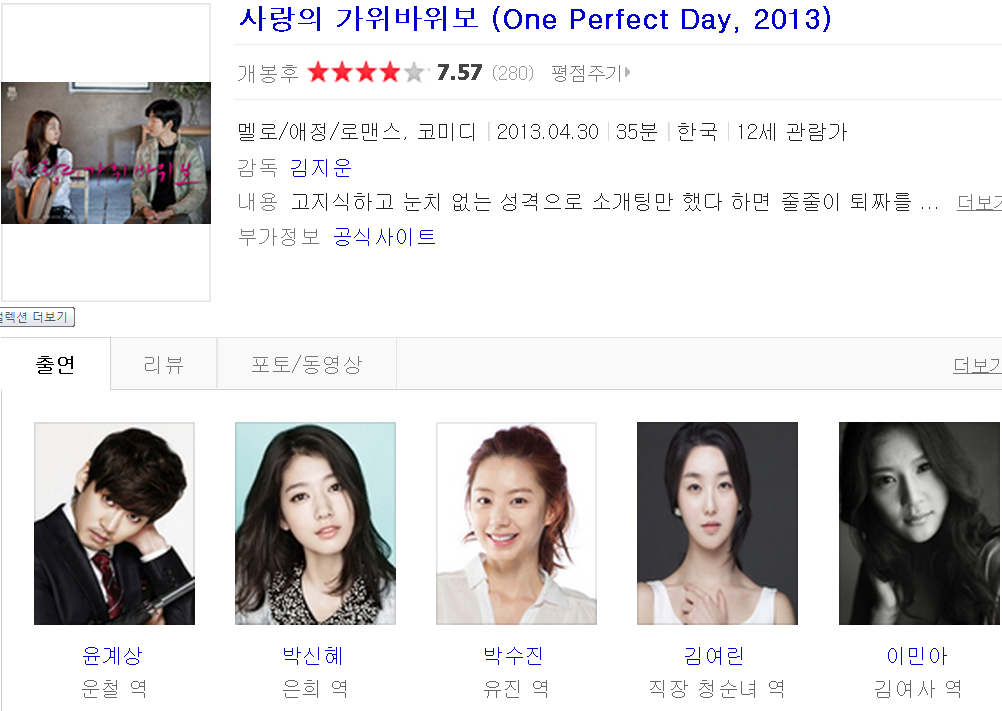The image size is (1002, 711).
Task: Open 김여린 actor photo
Action: point(718,523)
